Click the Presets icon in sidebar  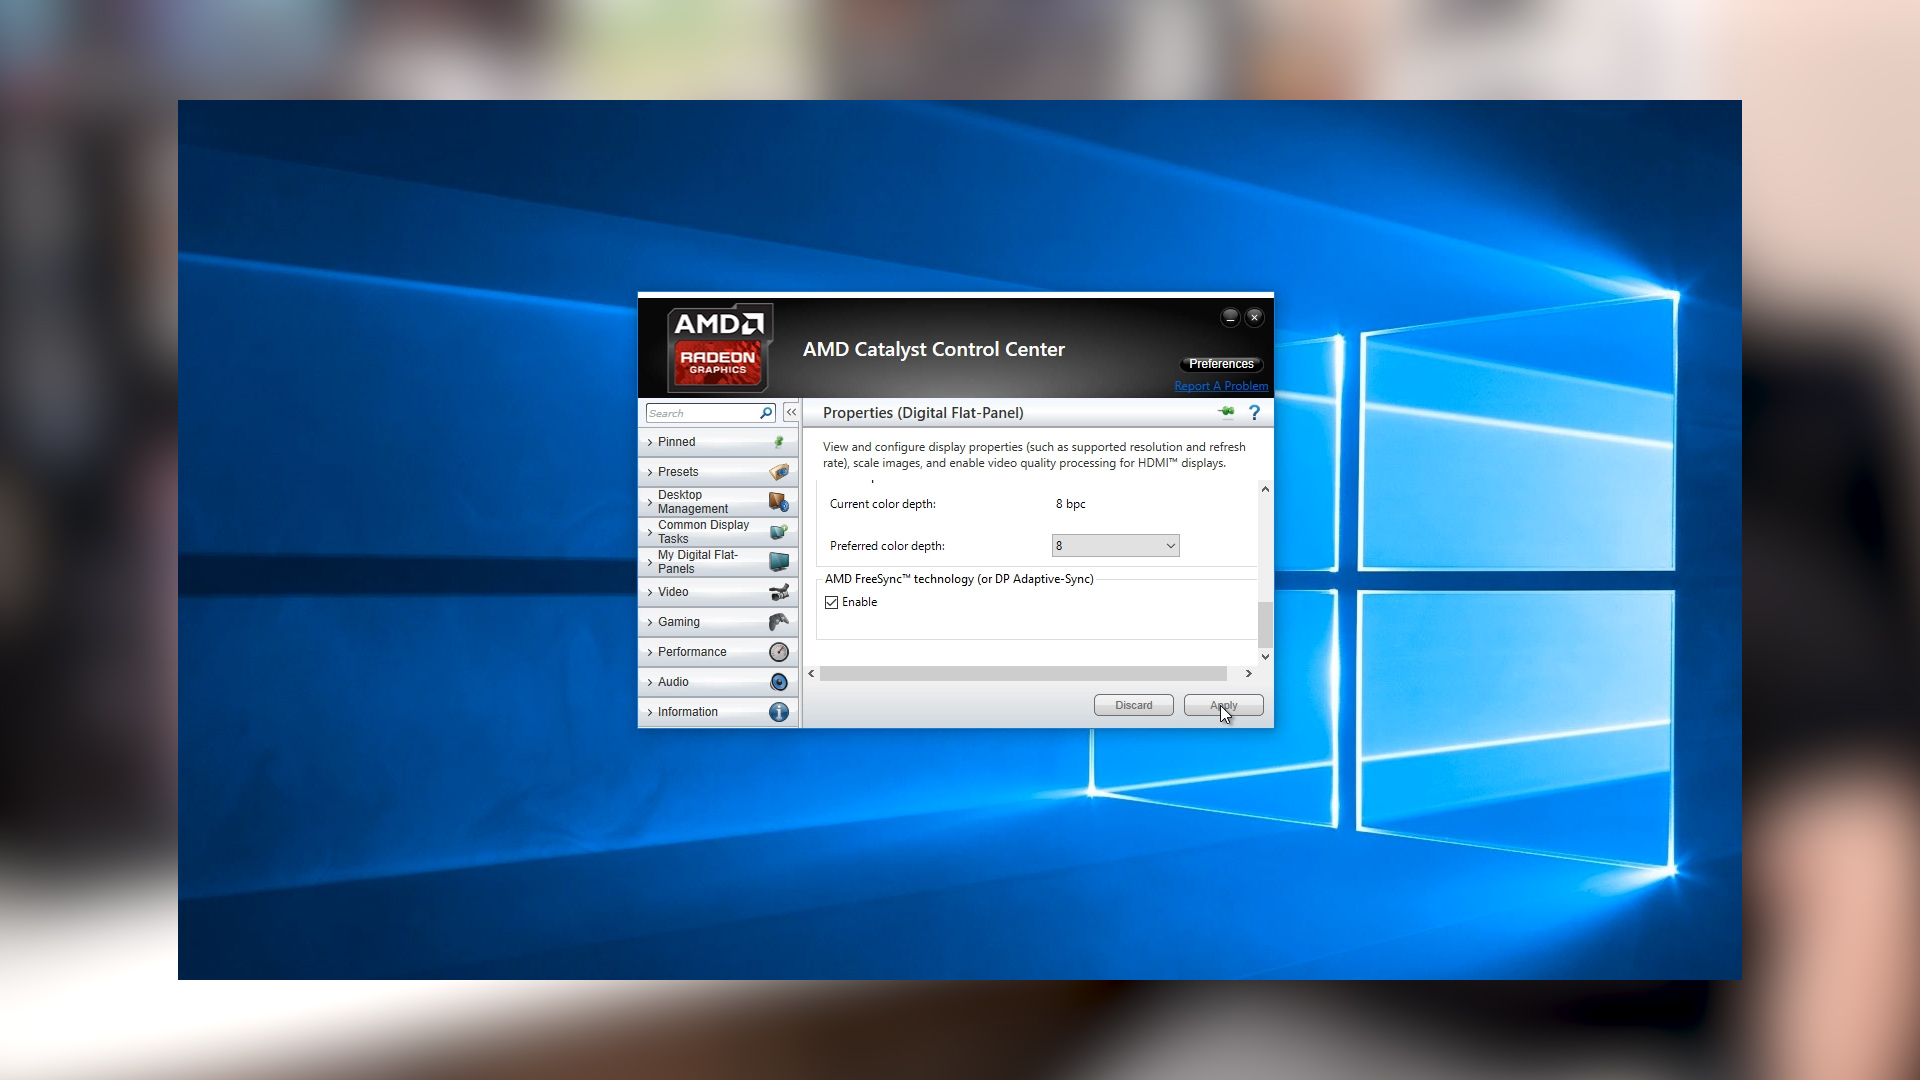pyautogui.click(x=779, y=472)
